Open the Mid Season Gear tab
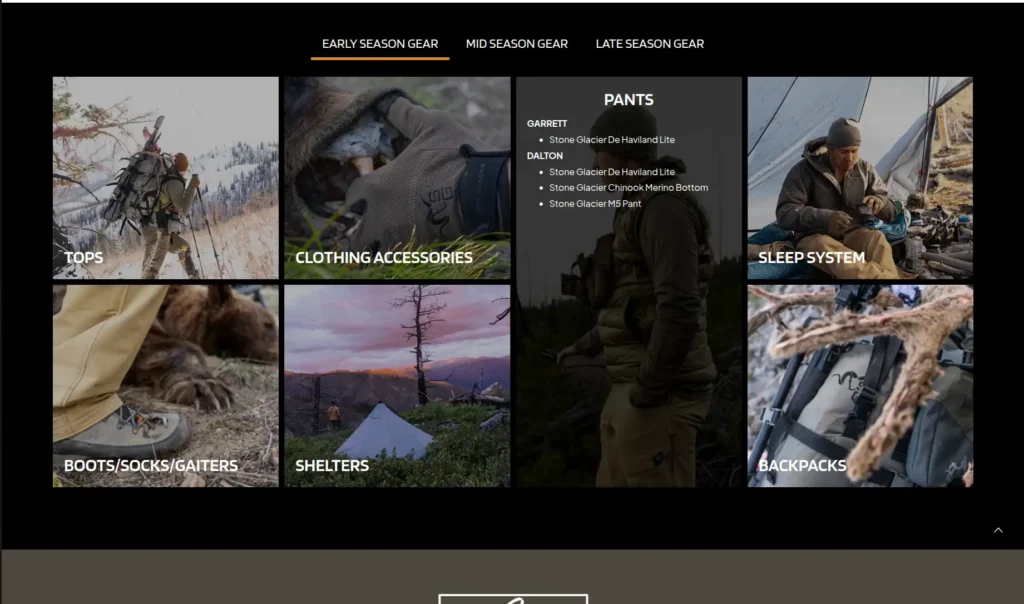Viewport: 1024px width, 604px height. pyautogui.click(x=516, y=44)
